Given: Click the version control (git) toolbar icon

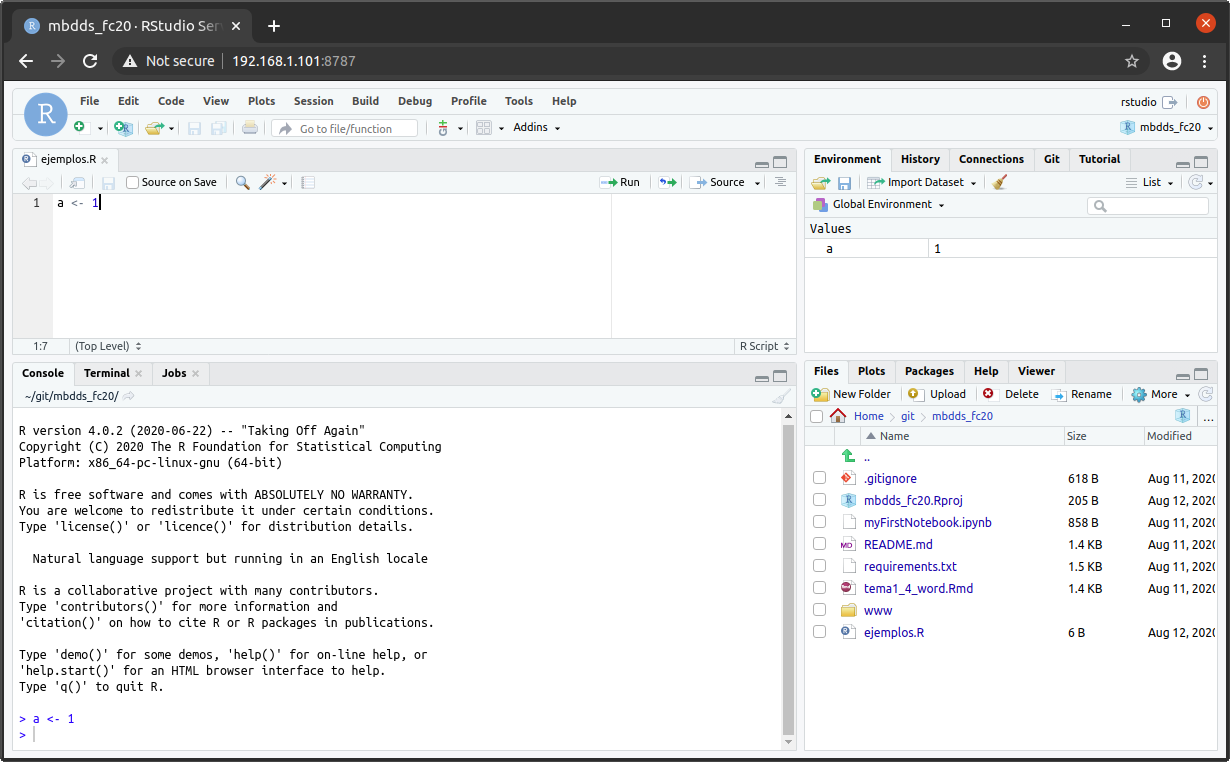Looking at the screenshot, I should (x=444, y=128).
